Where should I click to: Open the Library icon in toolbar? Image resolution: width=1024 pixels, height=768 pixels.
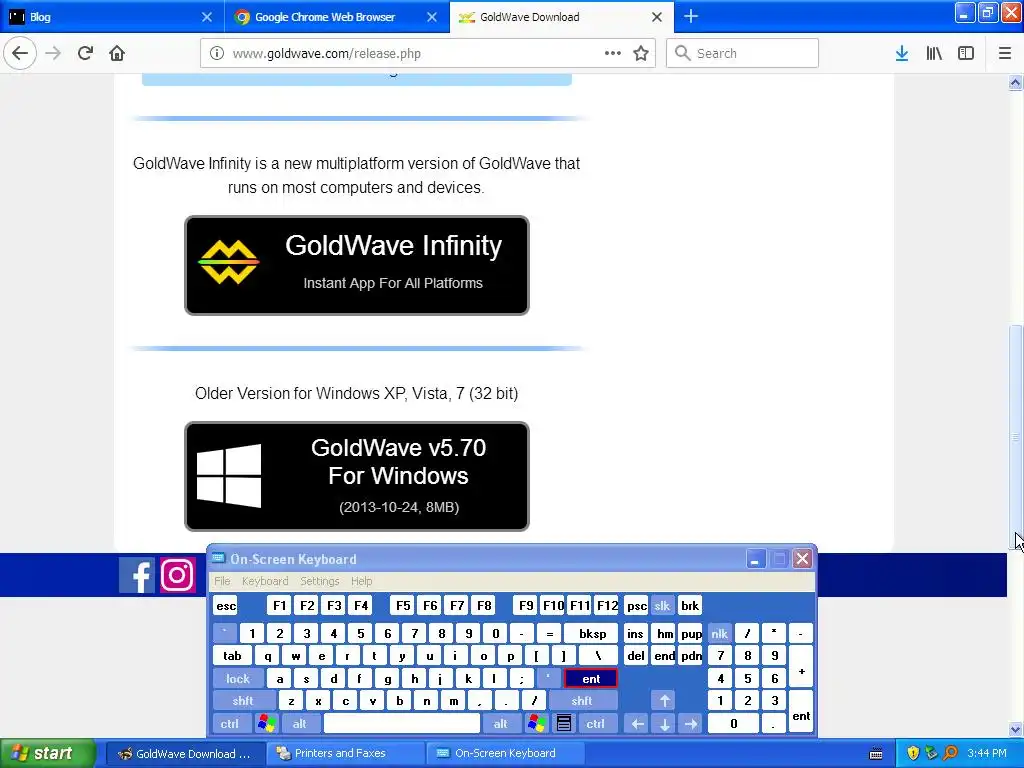coord(934,53)
